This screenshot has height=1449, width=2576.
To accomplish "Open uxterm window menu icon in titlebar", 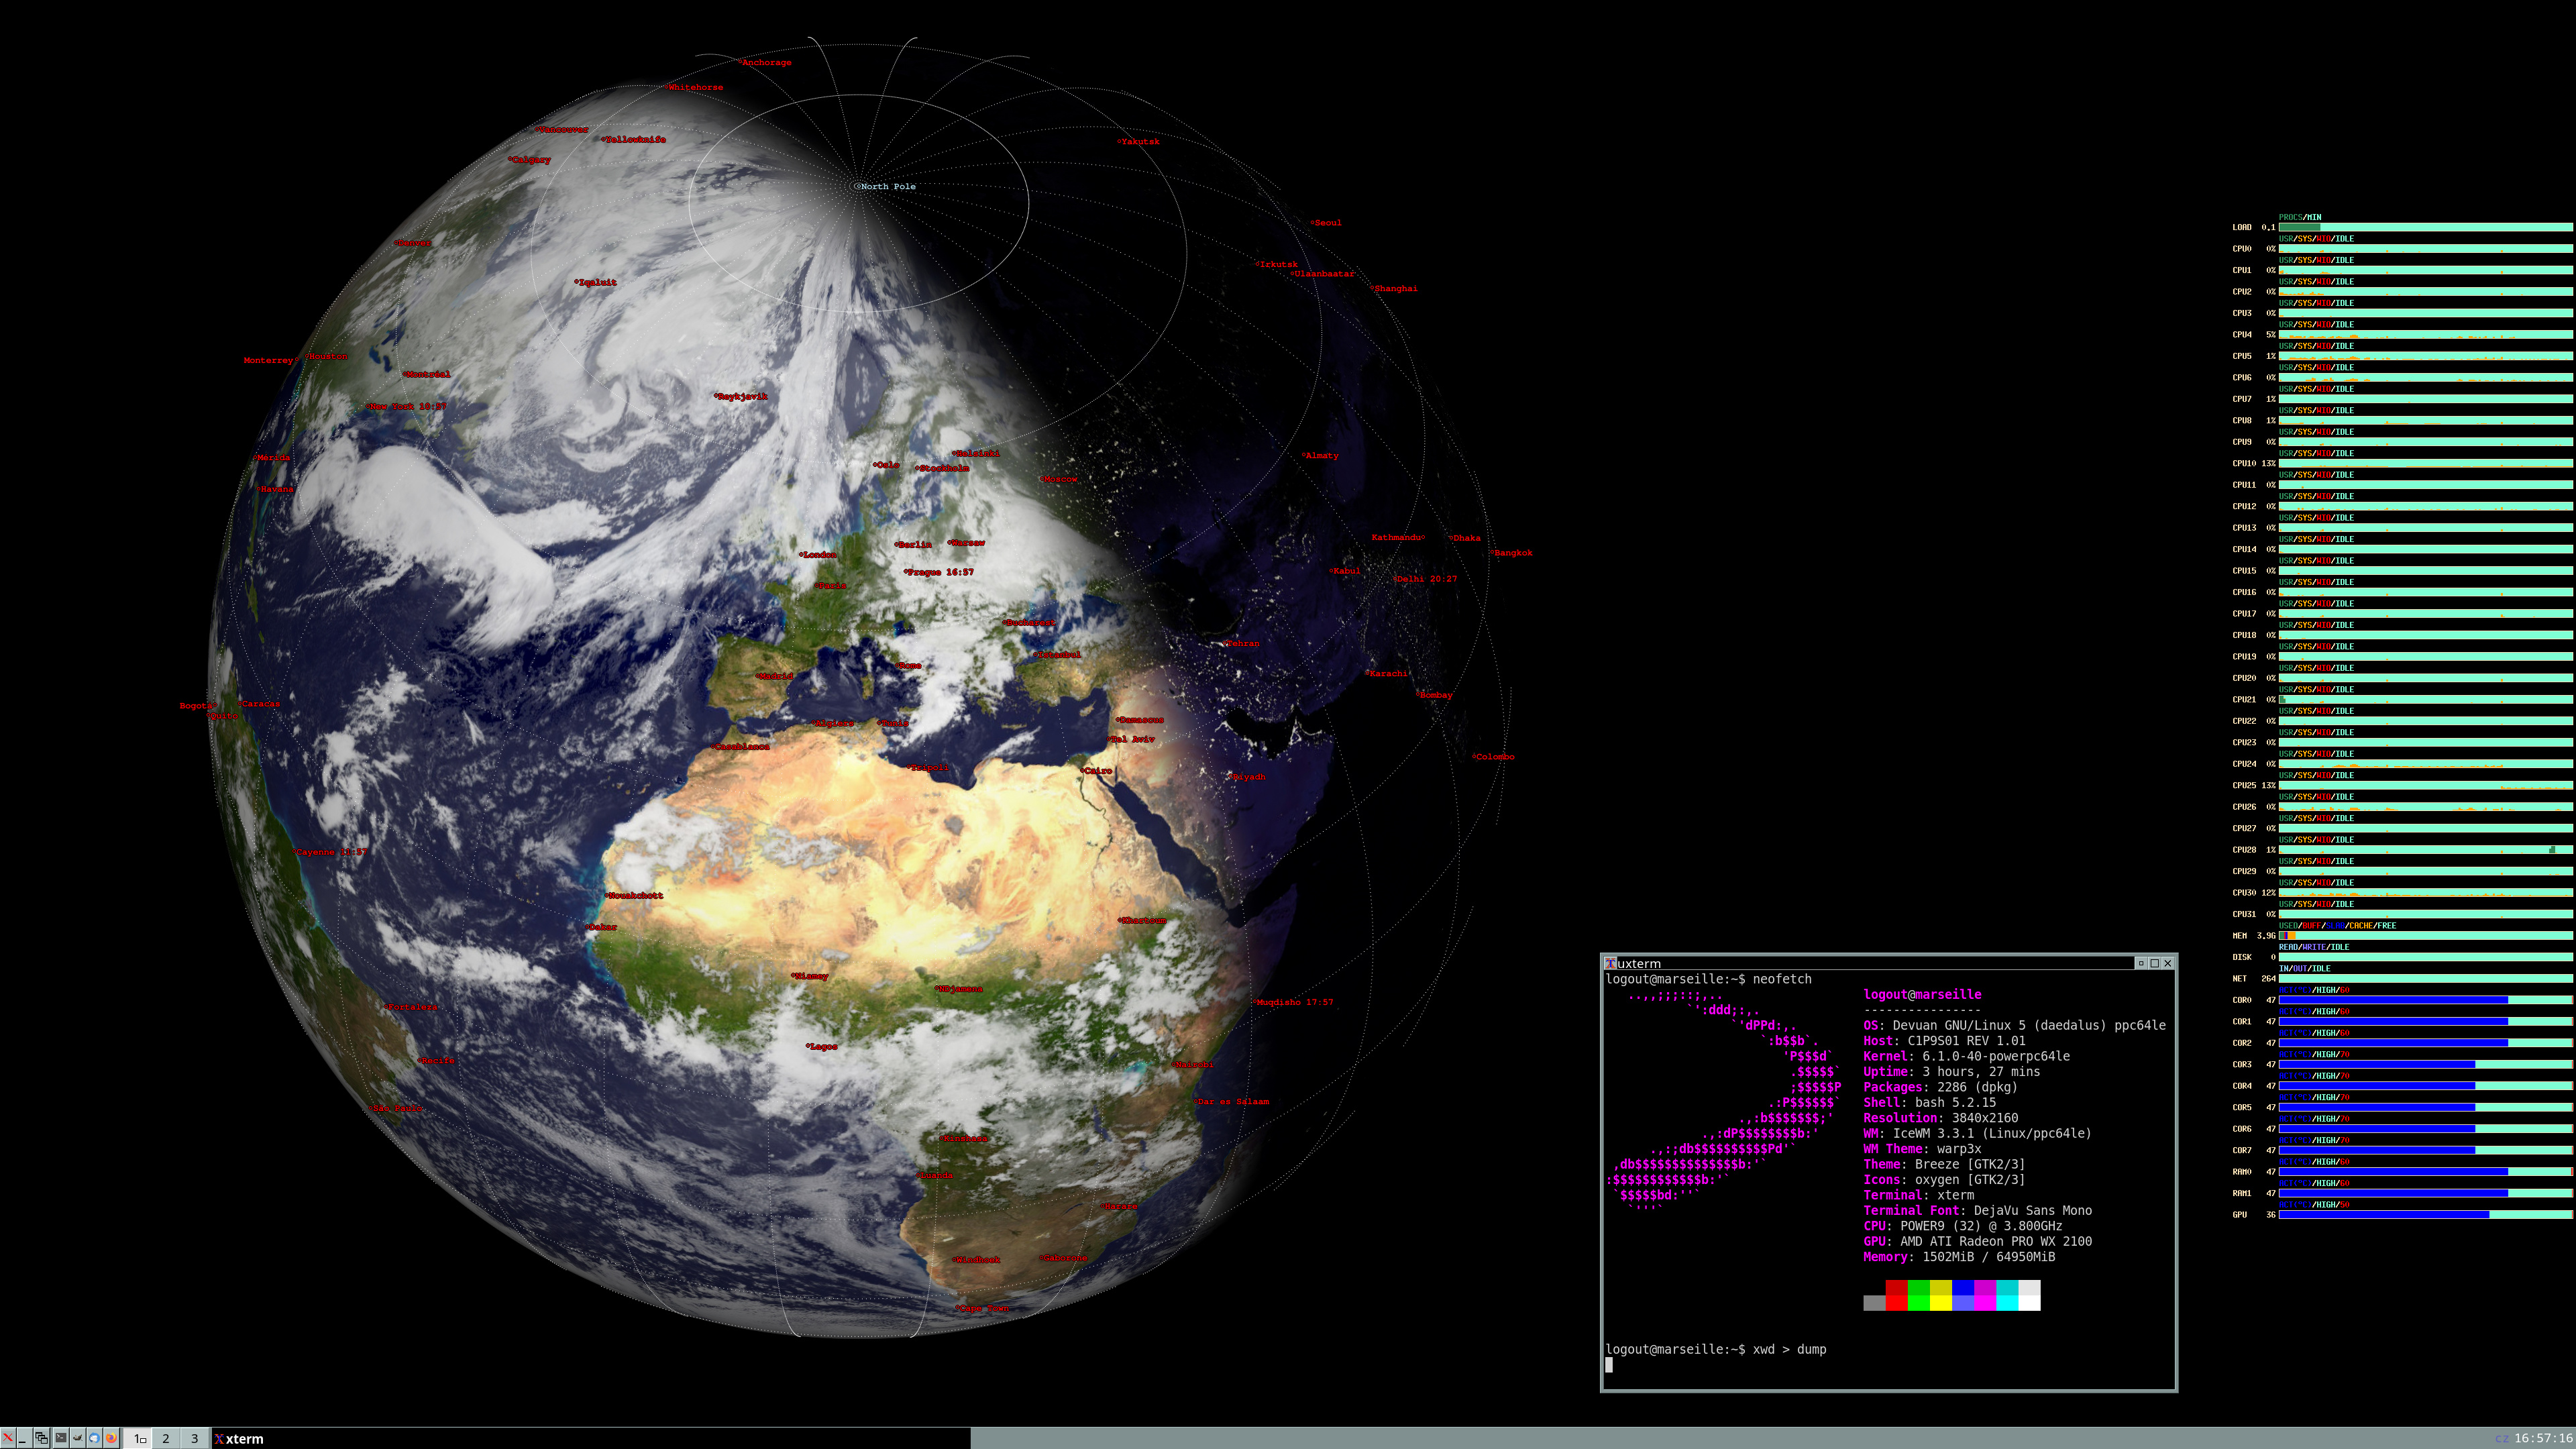I will (x=1610, y=963).
